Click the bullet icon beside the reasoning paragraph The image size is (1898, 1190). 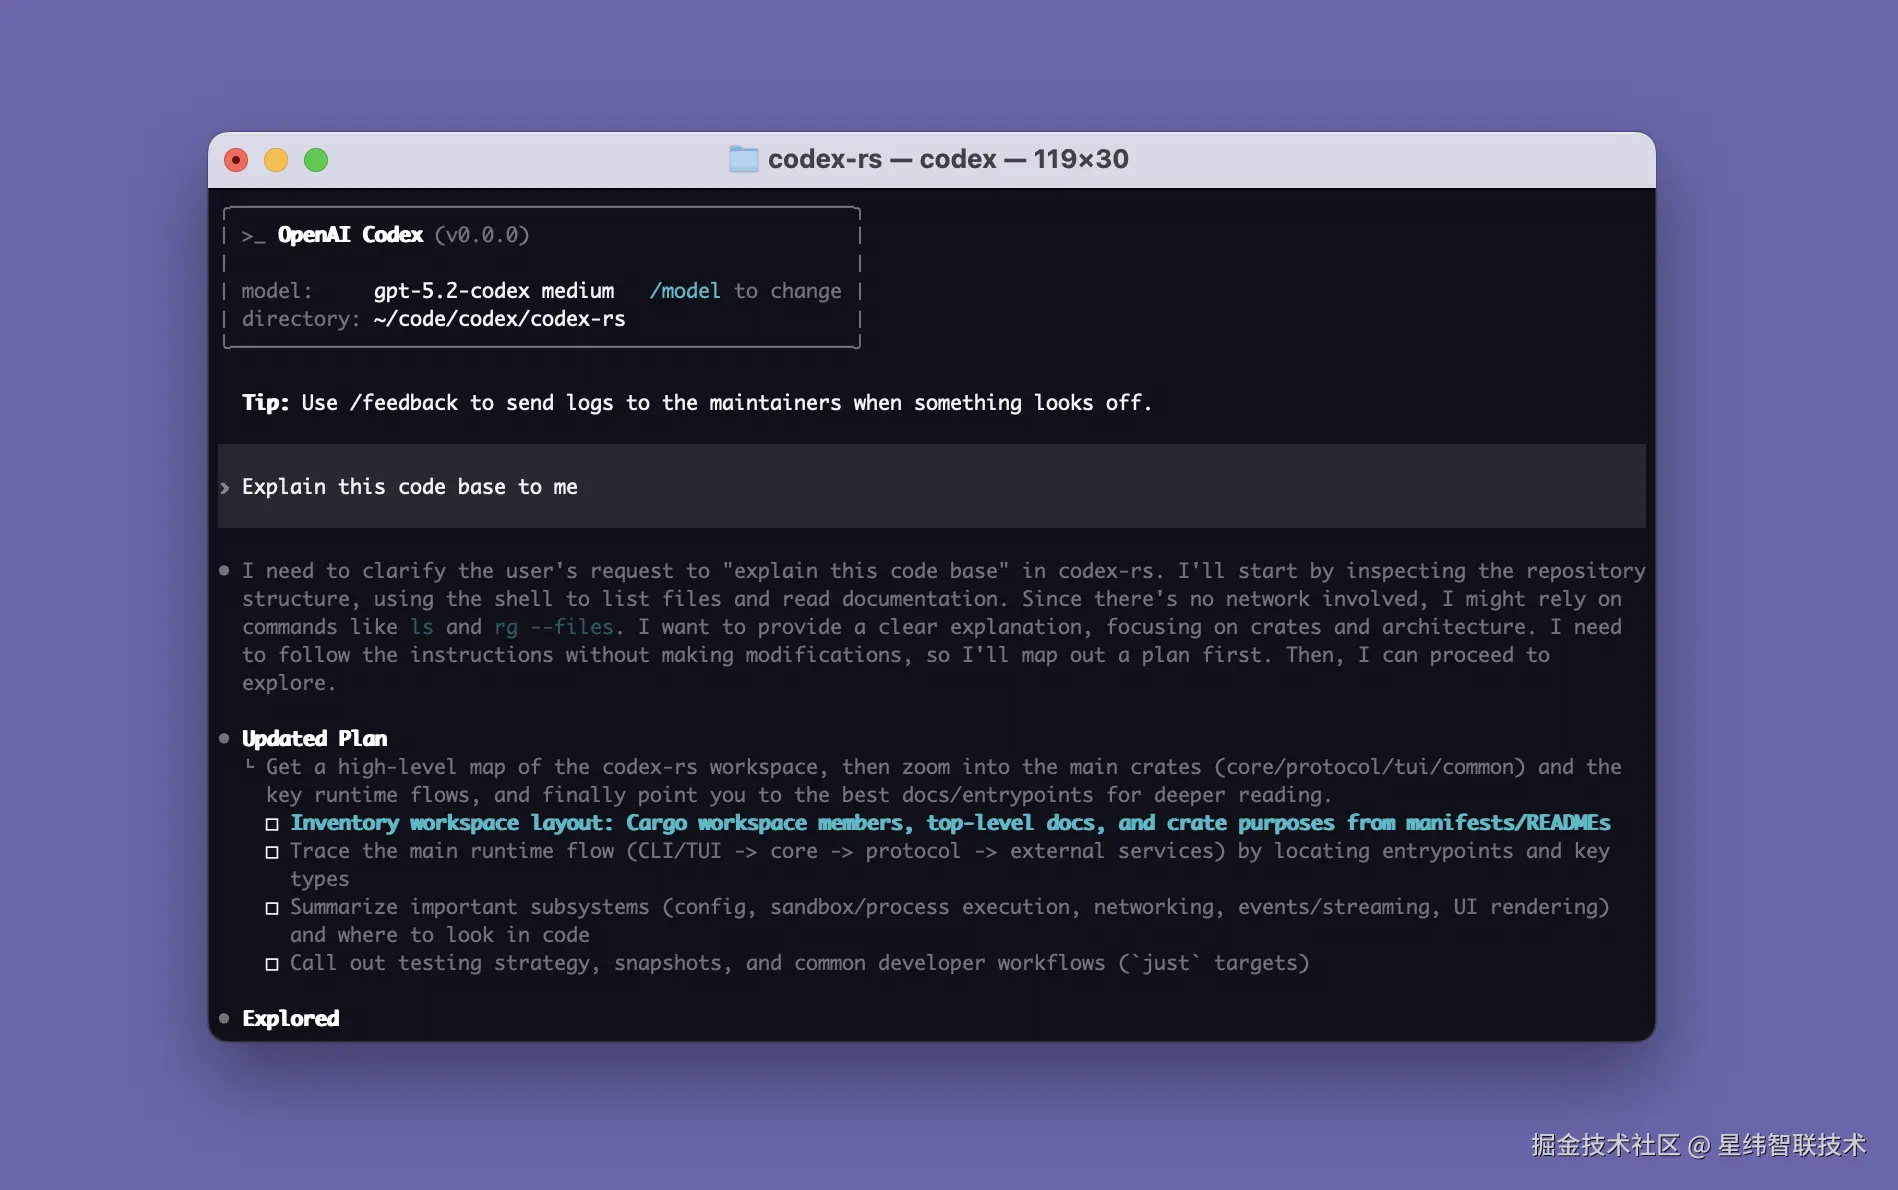[x=223, y=571]
